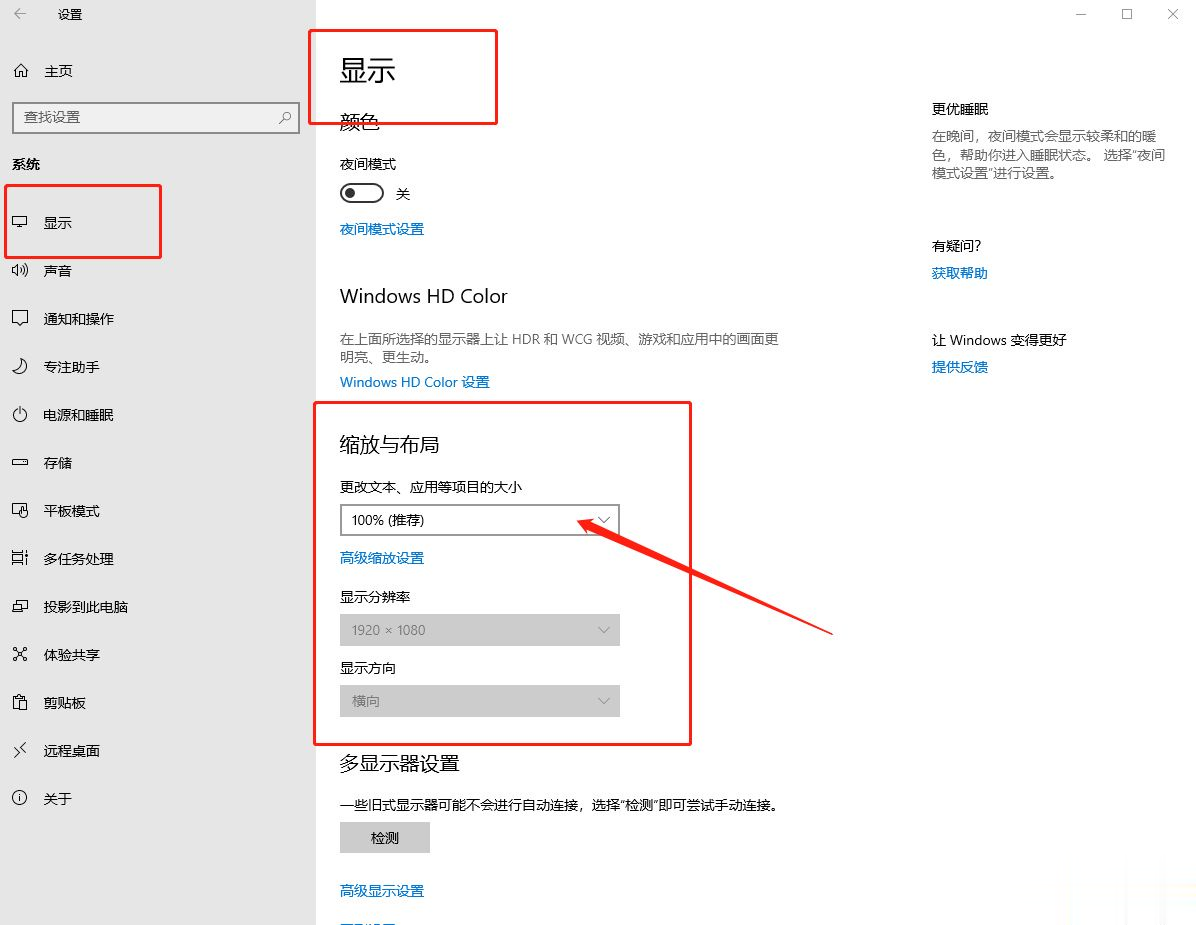Open the 1920 × 1080 resolution dropdown
This screenshot has width=1196, height=925.
480,630
